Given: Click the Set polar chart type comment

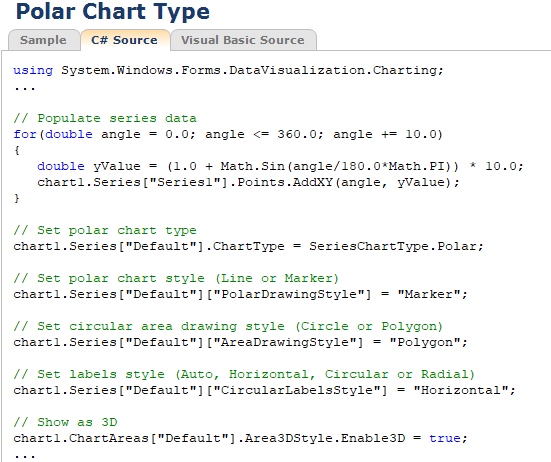Looking at the screenshot, I should (105, 230).
